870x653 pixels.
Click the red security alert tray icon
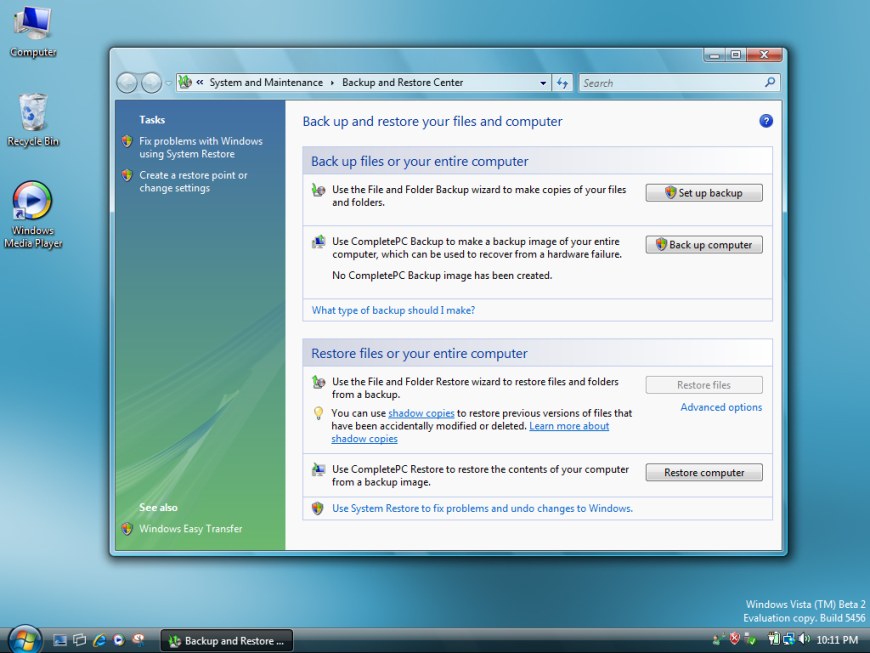click(735, 639)
